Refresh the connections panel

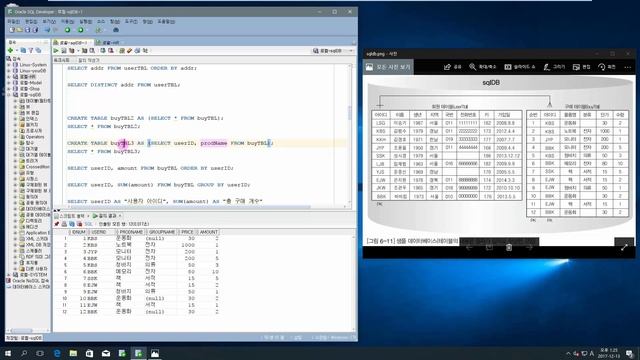coord(23,50)
